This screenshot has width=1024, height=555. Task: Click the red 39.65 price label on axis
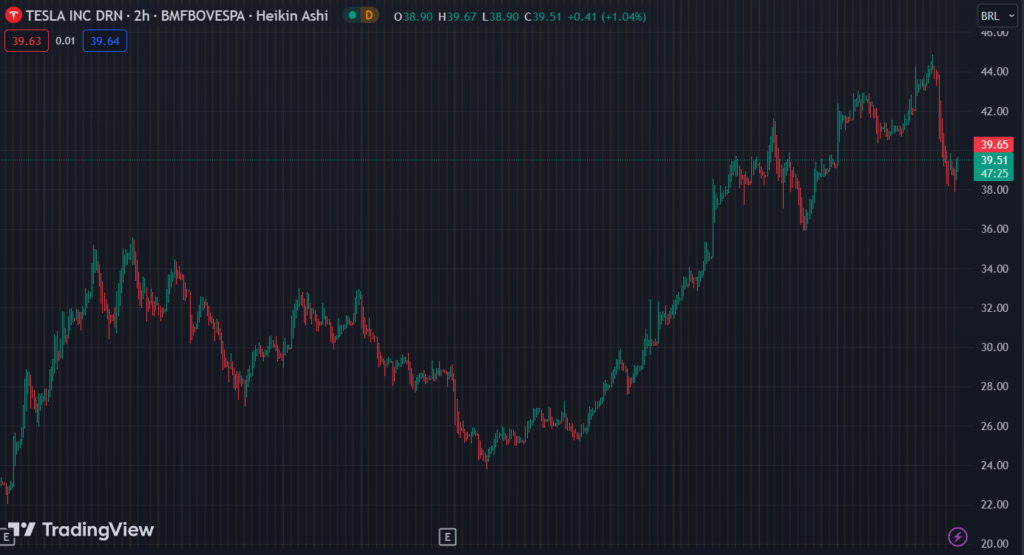tap(994, 144)
